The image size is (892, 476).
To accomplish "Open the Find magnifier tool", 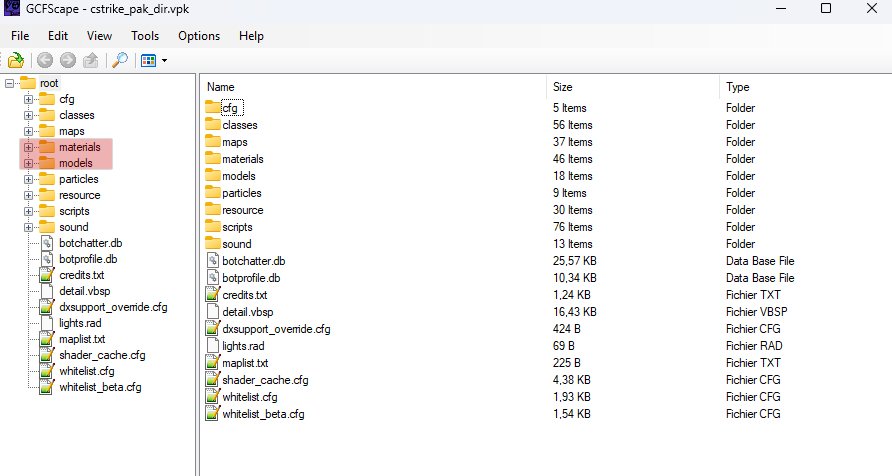I will (x=119, y=60).
